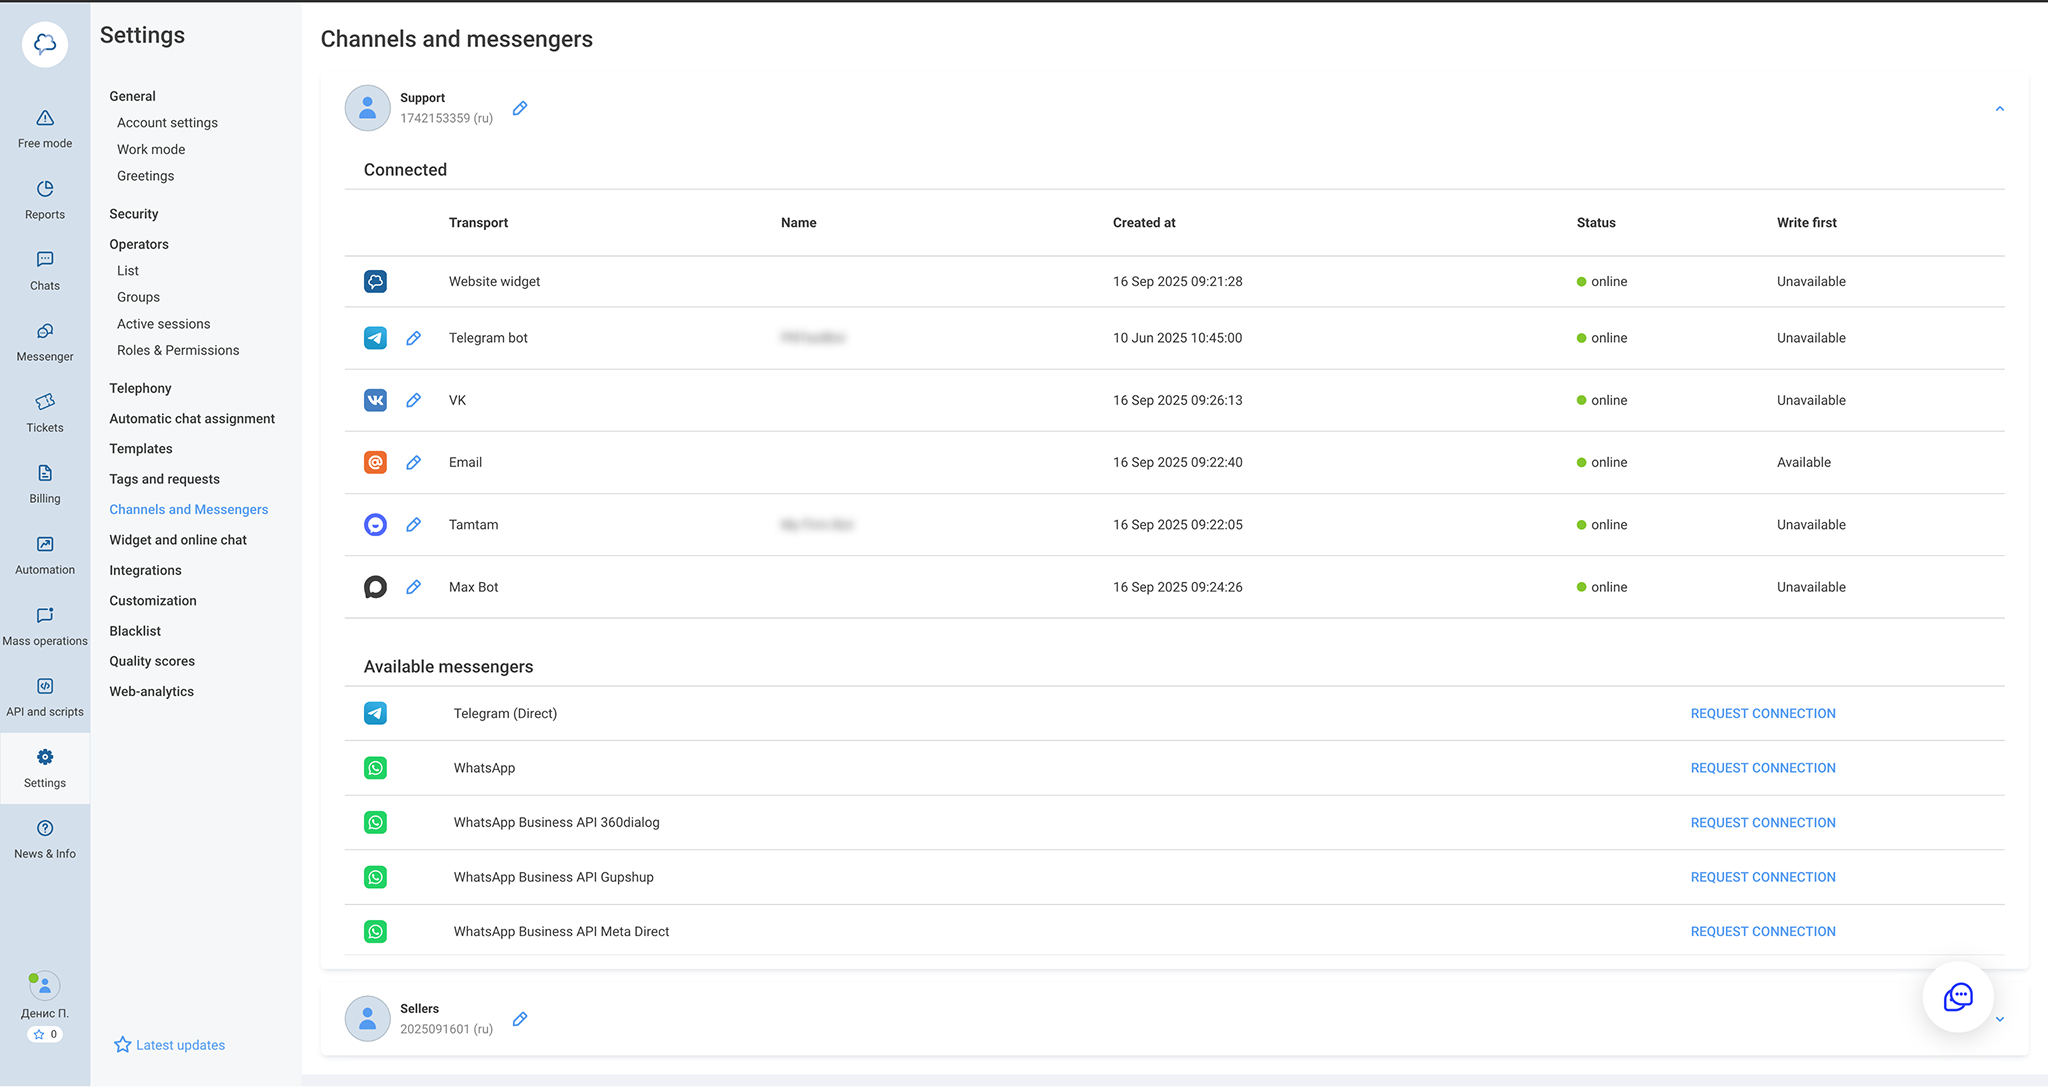Request connection for Telegram (Direct)
Viewport: 2048px width, 1087px height.
coord(1762,713)
